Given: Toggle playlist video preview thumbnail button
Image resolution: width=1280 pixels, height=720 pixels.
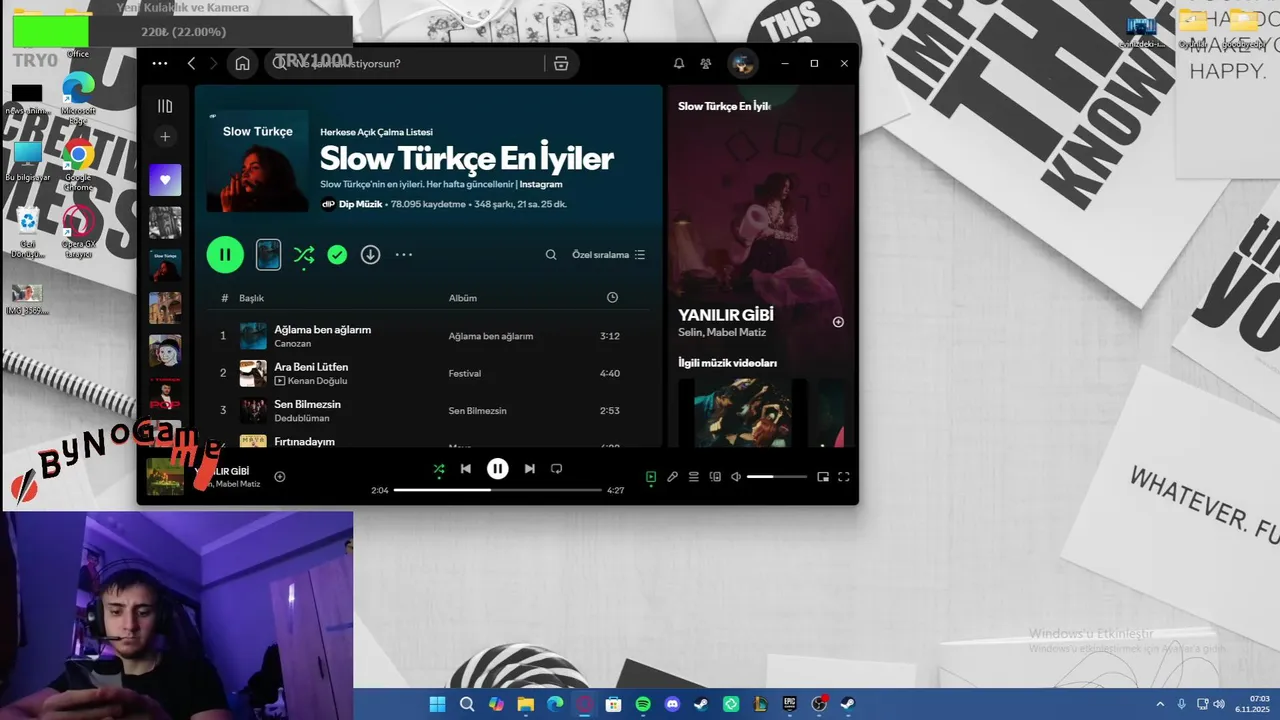Looking at the screenshot, I should point(268,254).
